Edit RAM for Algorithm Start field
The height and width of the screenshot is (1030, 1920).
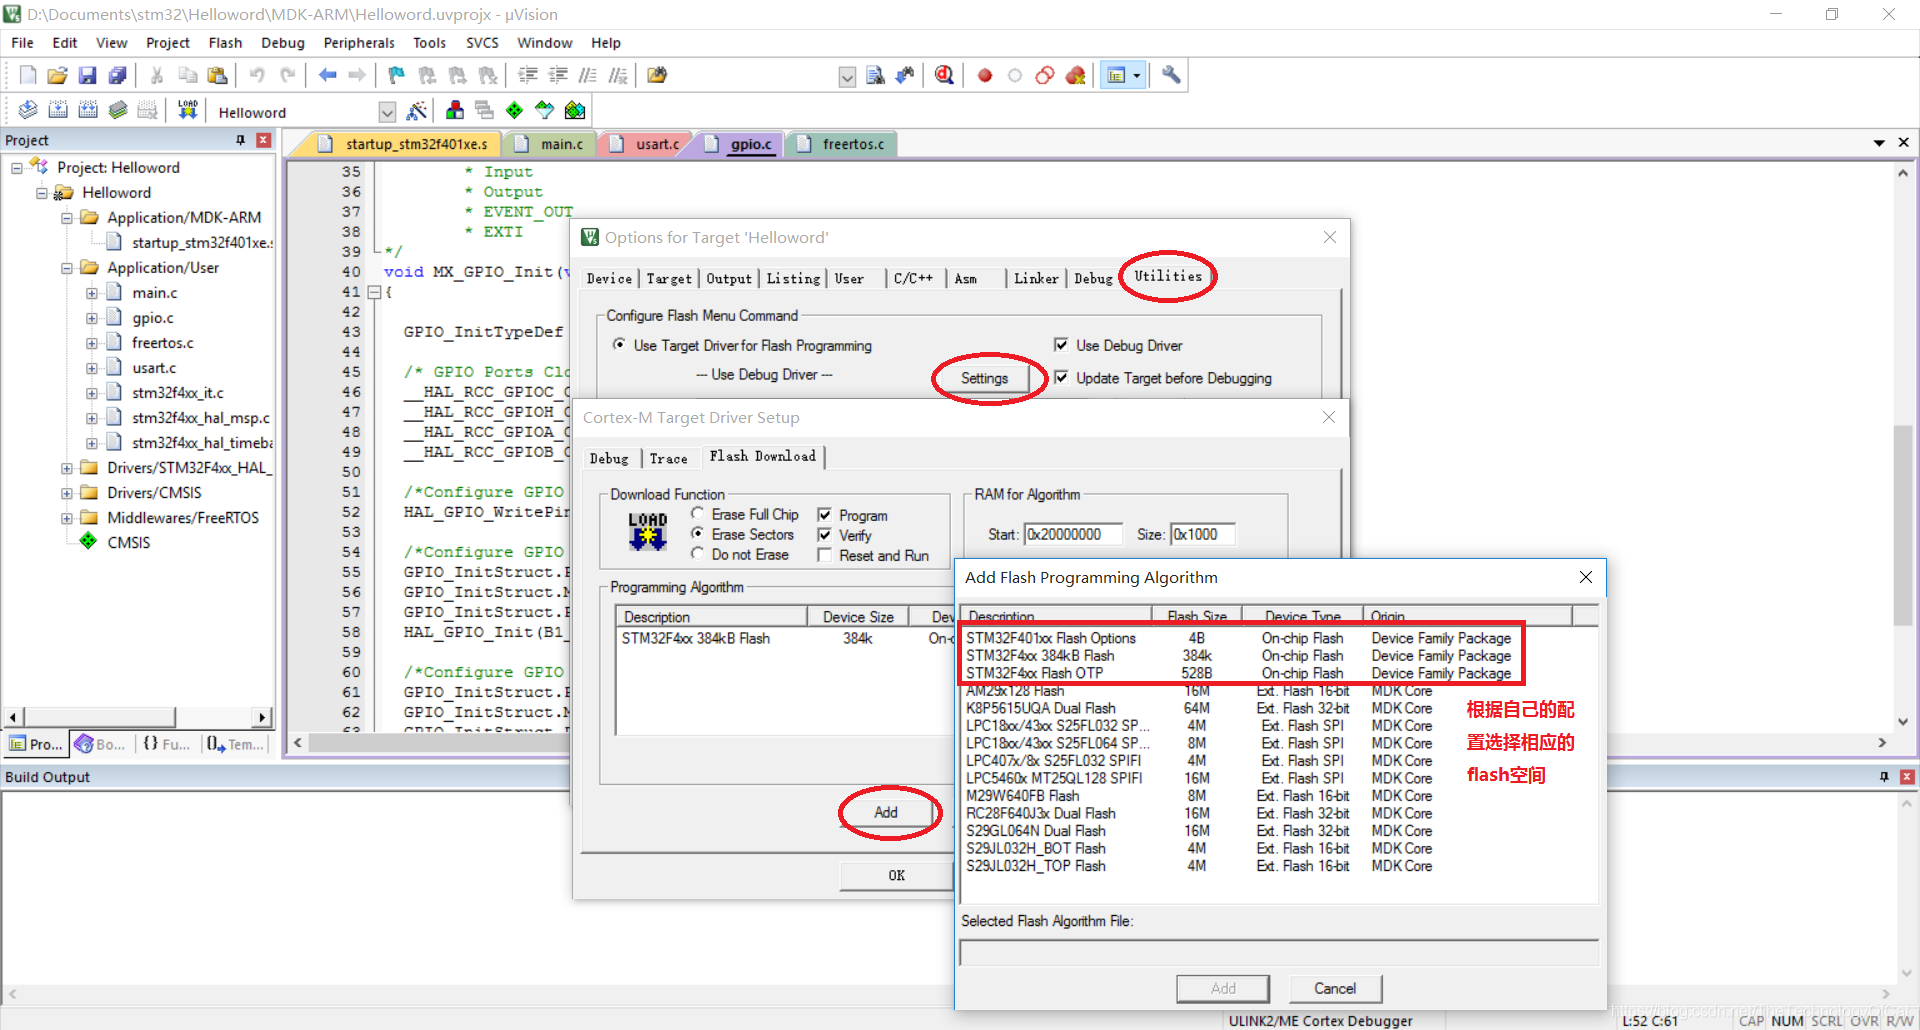click(x=1073, y=535)
